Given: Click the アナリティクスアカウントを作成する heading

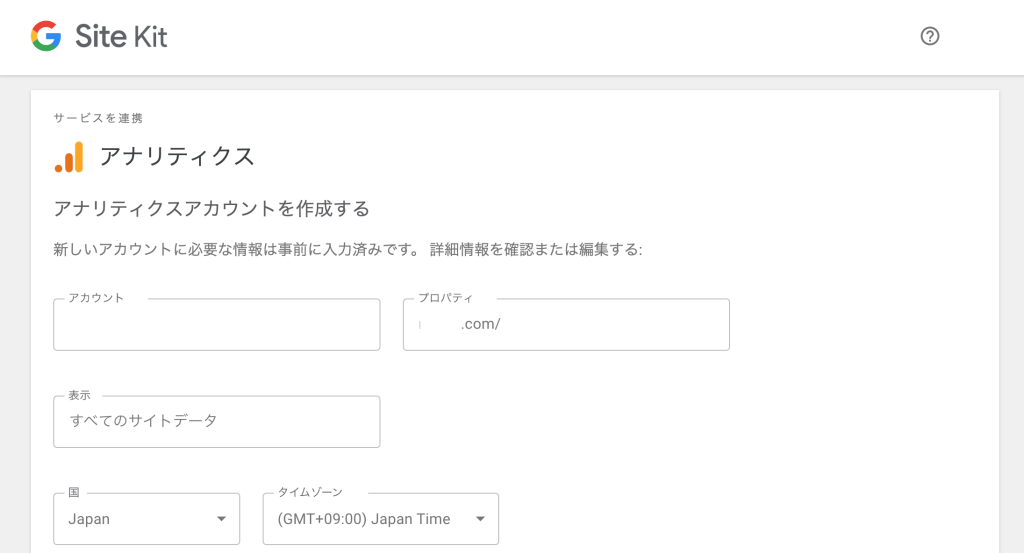Looking at the screenshot, I should coord(212,209).
